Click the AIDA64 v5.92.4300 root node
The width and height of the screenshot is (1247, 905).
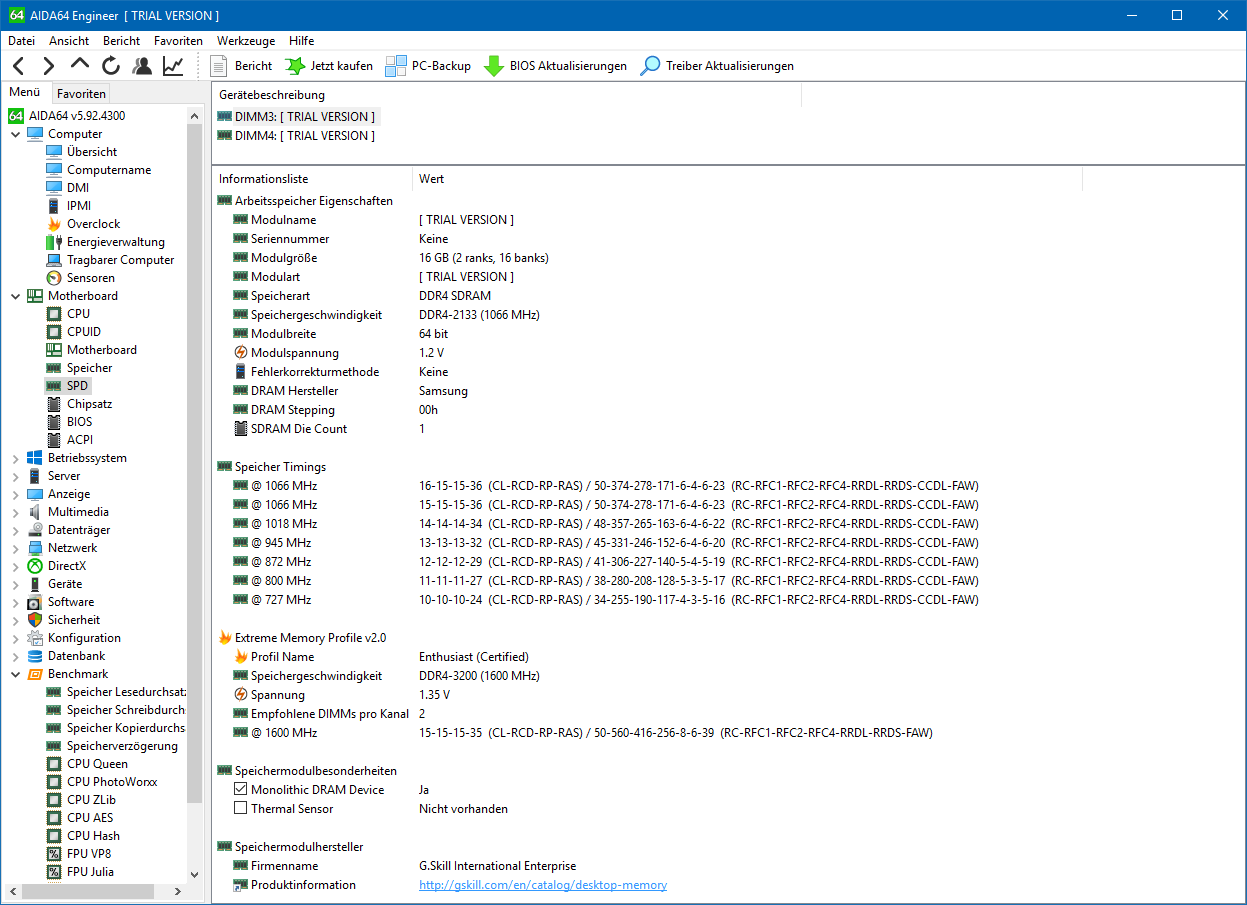point(77,116)
